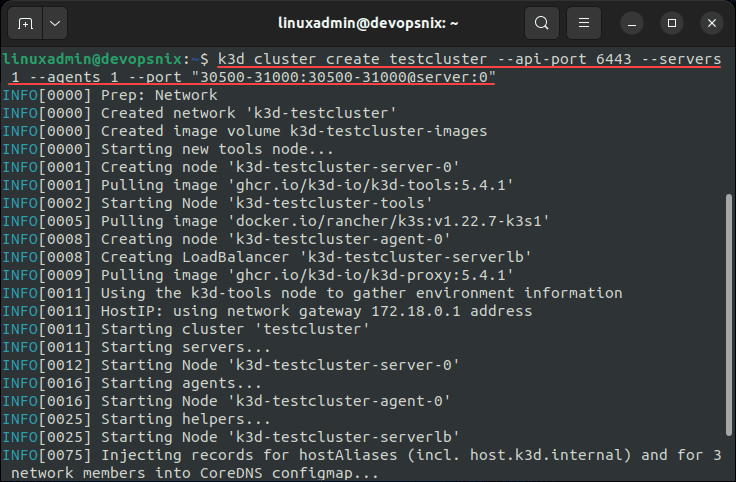Open a new terminal tab

(24, 22)
